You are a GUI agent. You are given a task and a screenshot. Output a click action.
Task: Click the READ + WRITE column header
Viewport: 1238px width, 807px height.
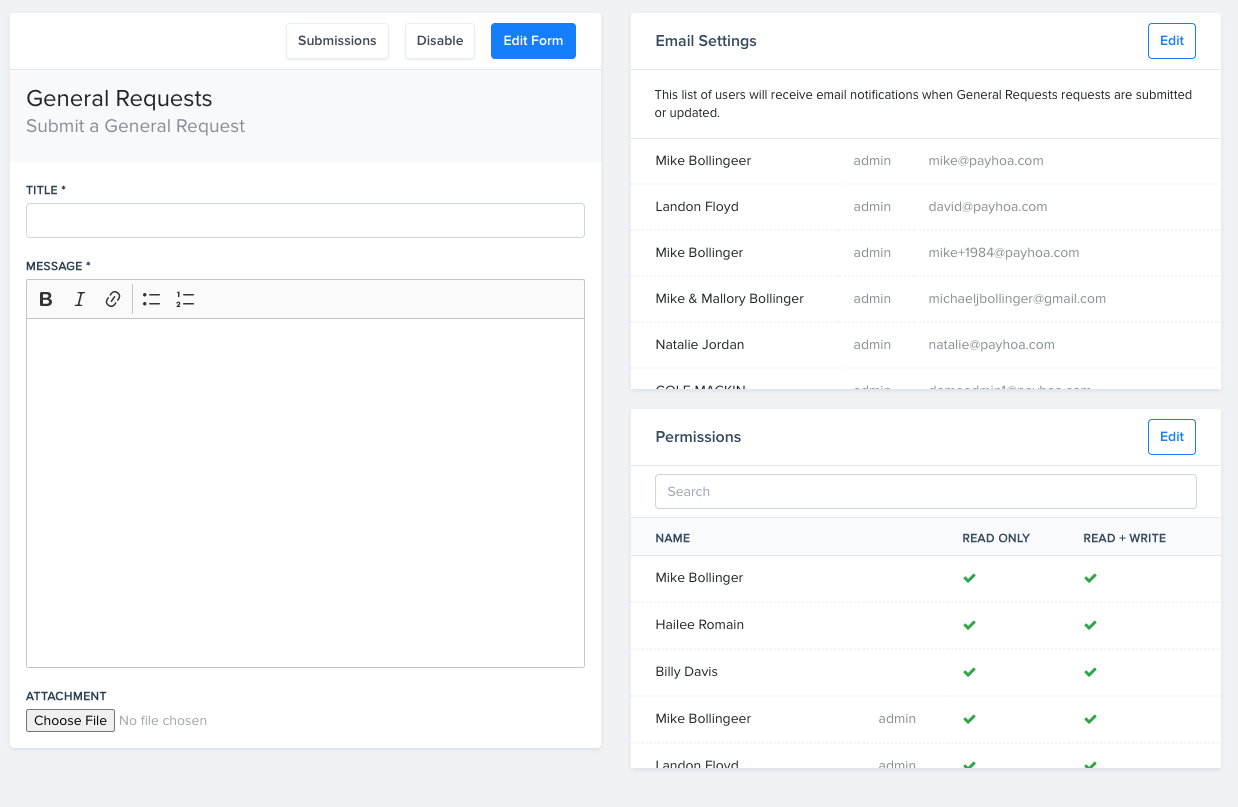click(x=1124, y=538)
